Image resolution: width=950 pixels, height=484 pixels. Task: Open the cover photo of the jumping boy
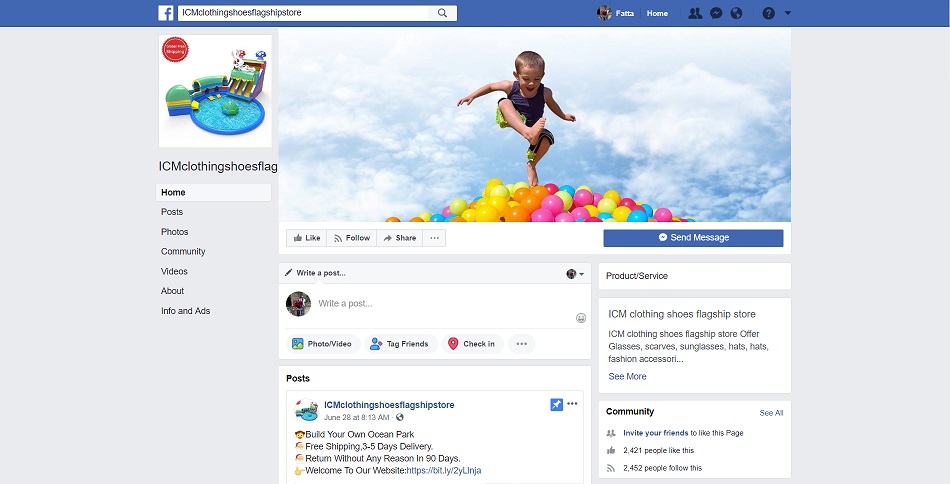[x=534, y=125]
